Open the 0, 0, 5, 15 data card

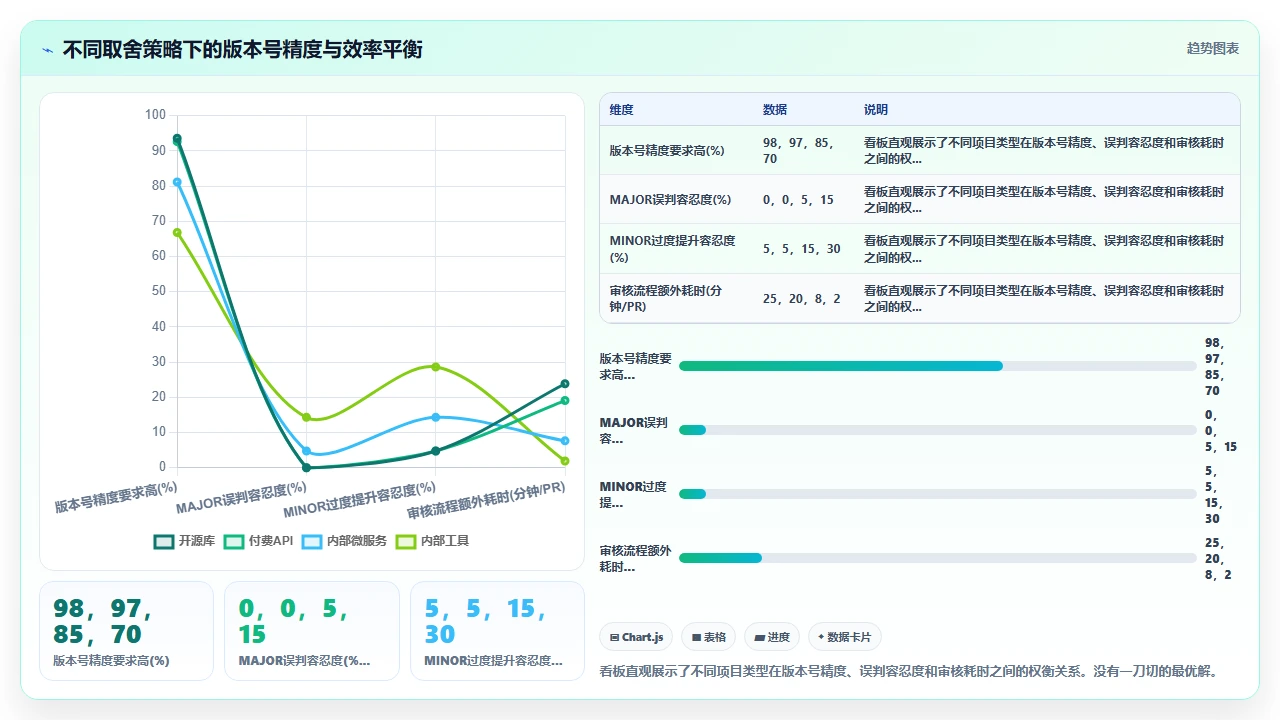click(312, 631)
